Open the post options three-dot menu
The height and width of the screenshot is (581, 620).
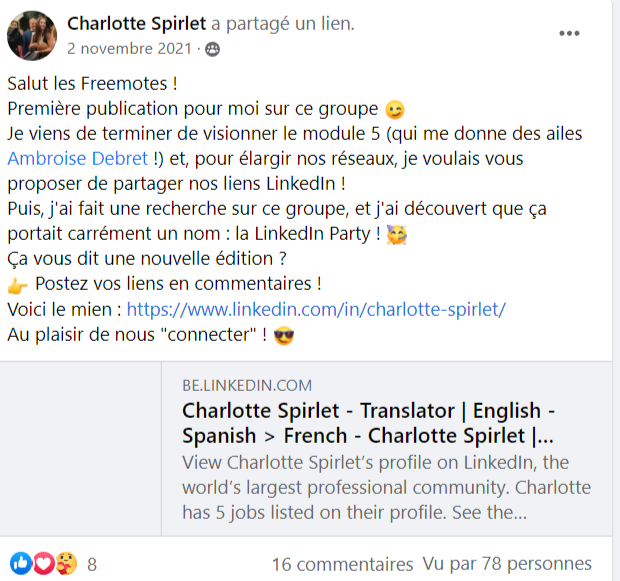(x=569, y=33)
